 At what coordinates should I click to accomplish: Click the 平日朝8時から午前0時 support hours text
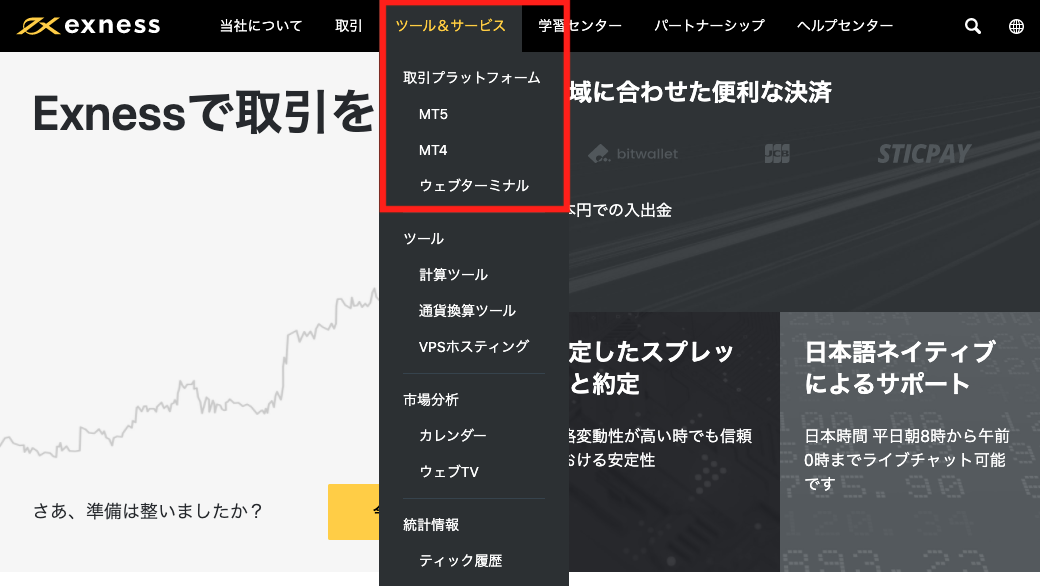[907, 459]
